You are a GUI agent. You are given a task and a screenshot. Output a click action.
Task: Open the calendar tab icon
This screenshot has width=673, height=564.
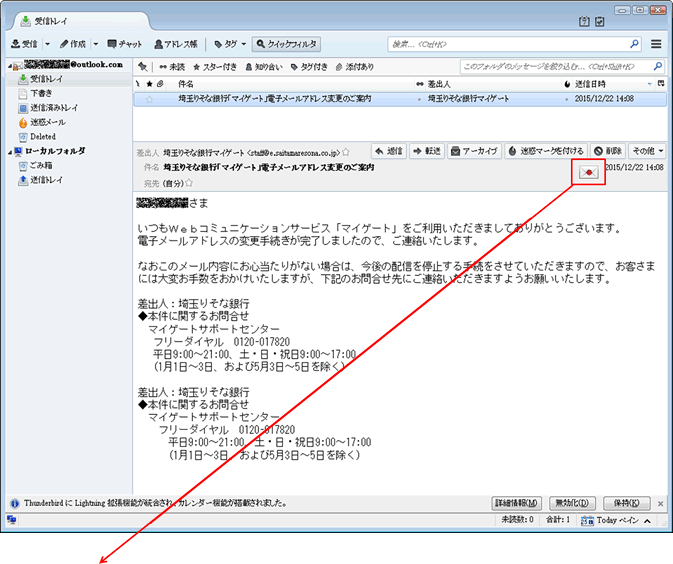[x=584, y=21]
